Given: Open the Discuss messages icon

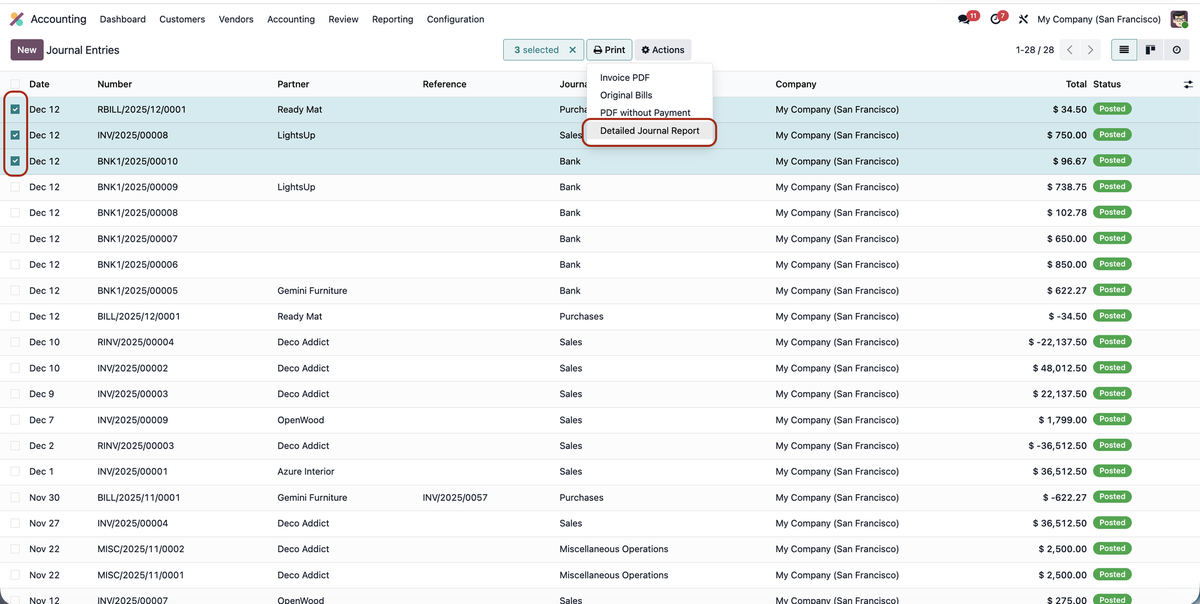Looking at the screenshot, I should pos(963,19).
